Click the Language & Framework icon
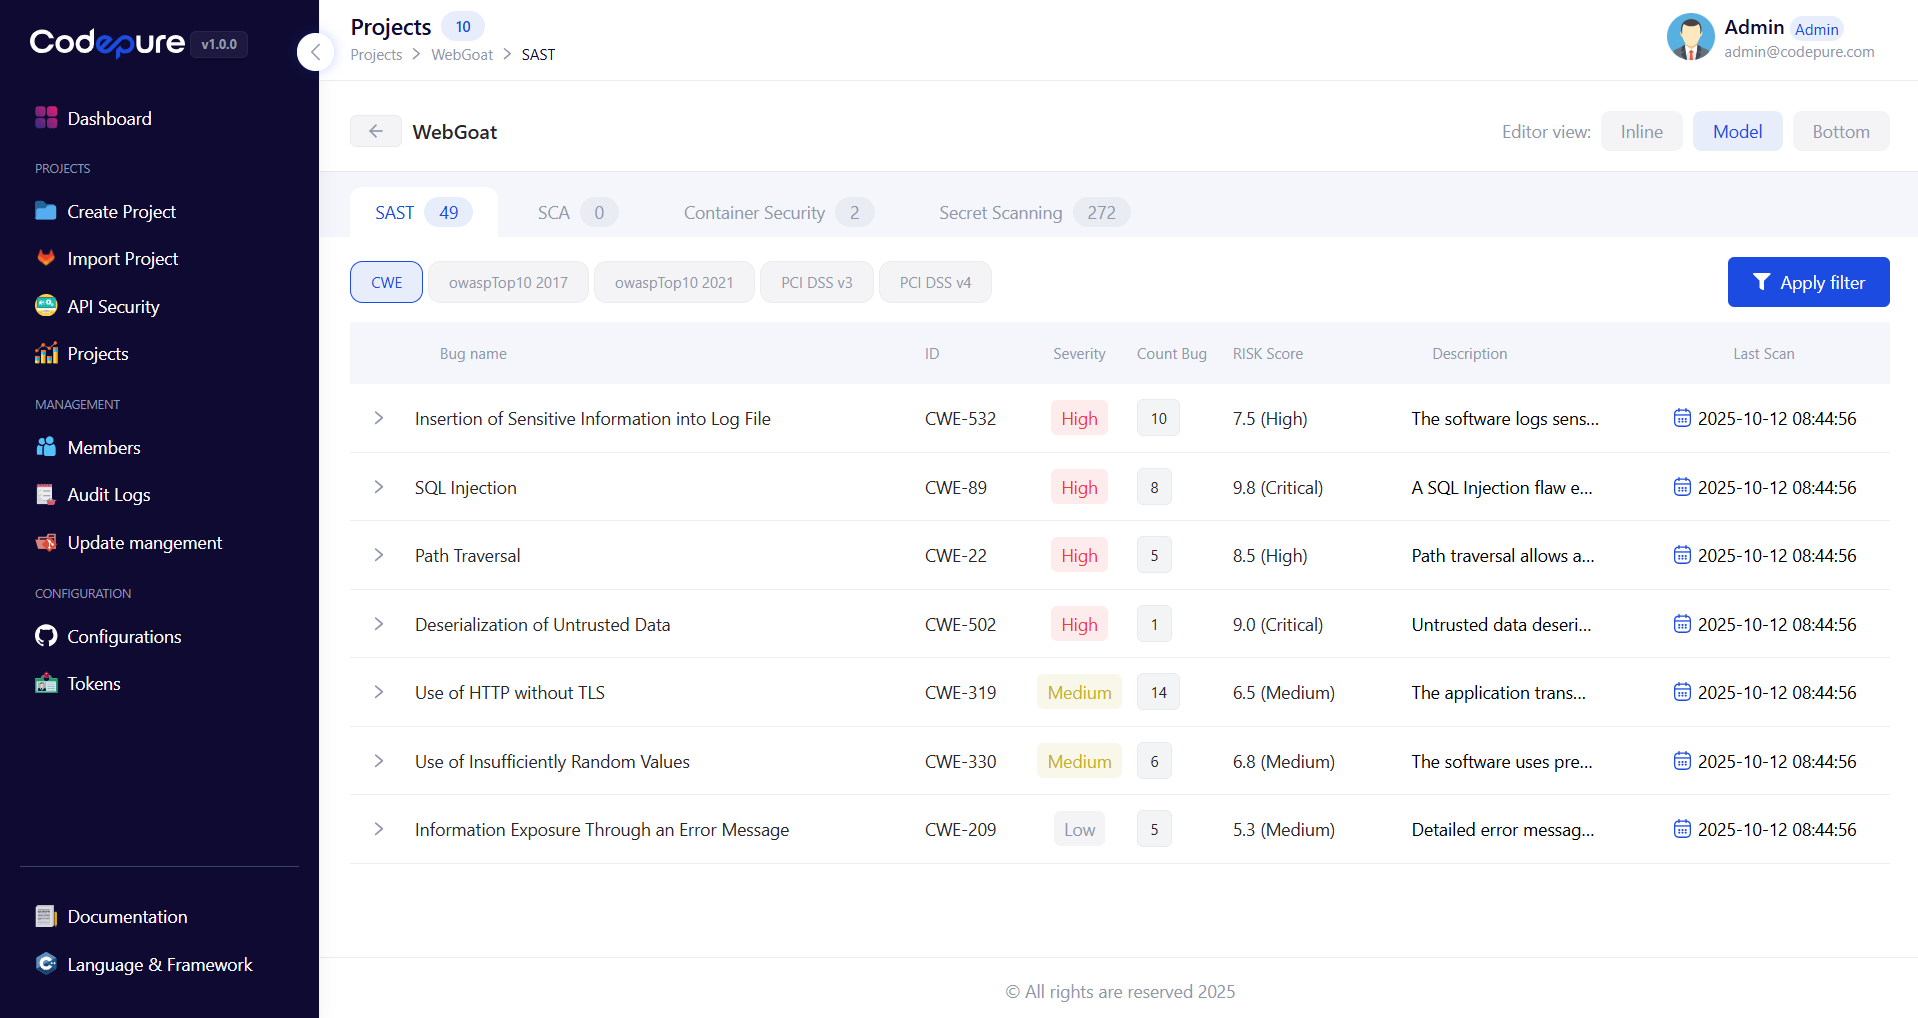1918x1018 pixels. point(46,964)
